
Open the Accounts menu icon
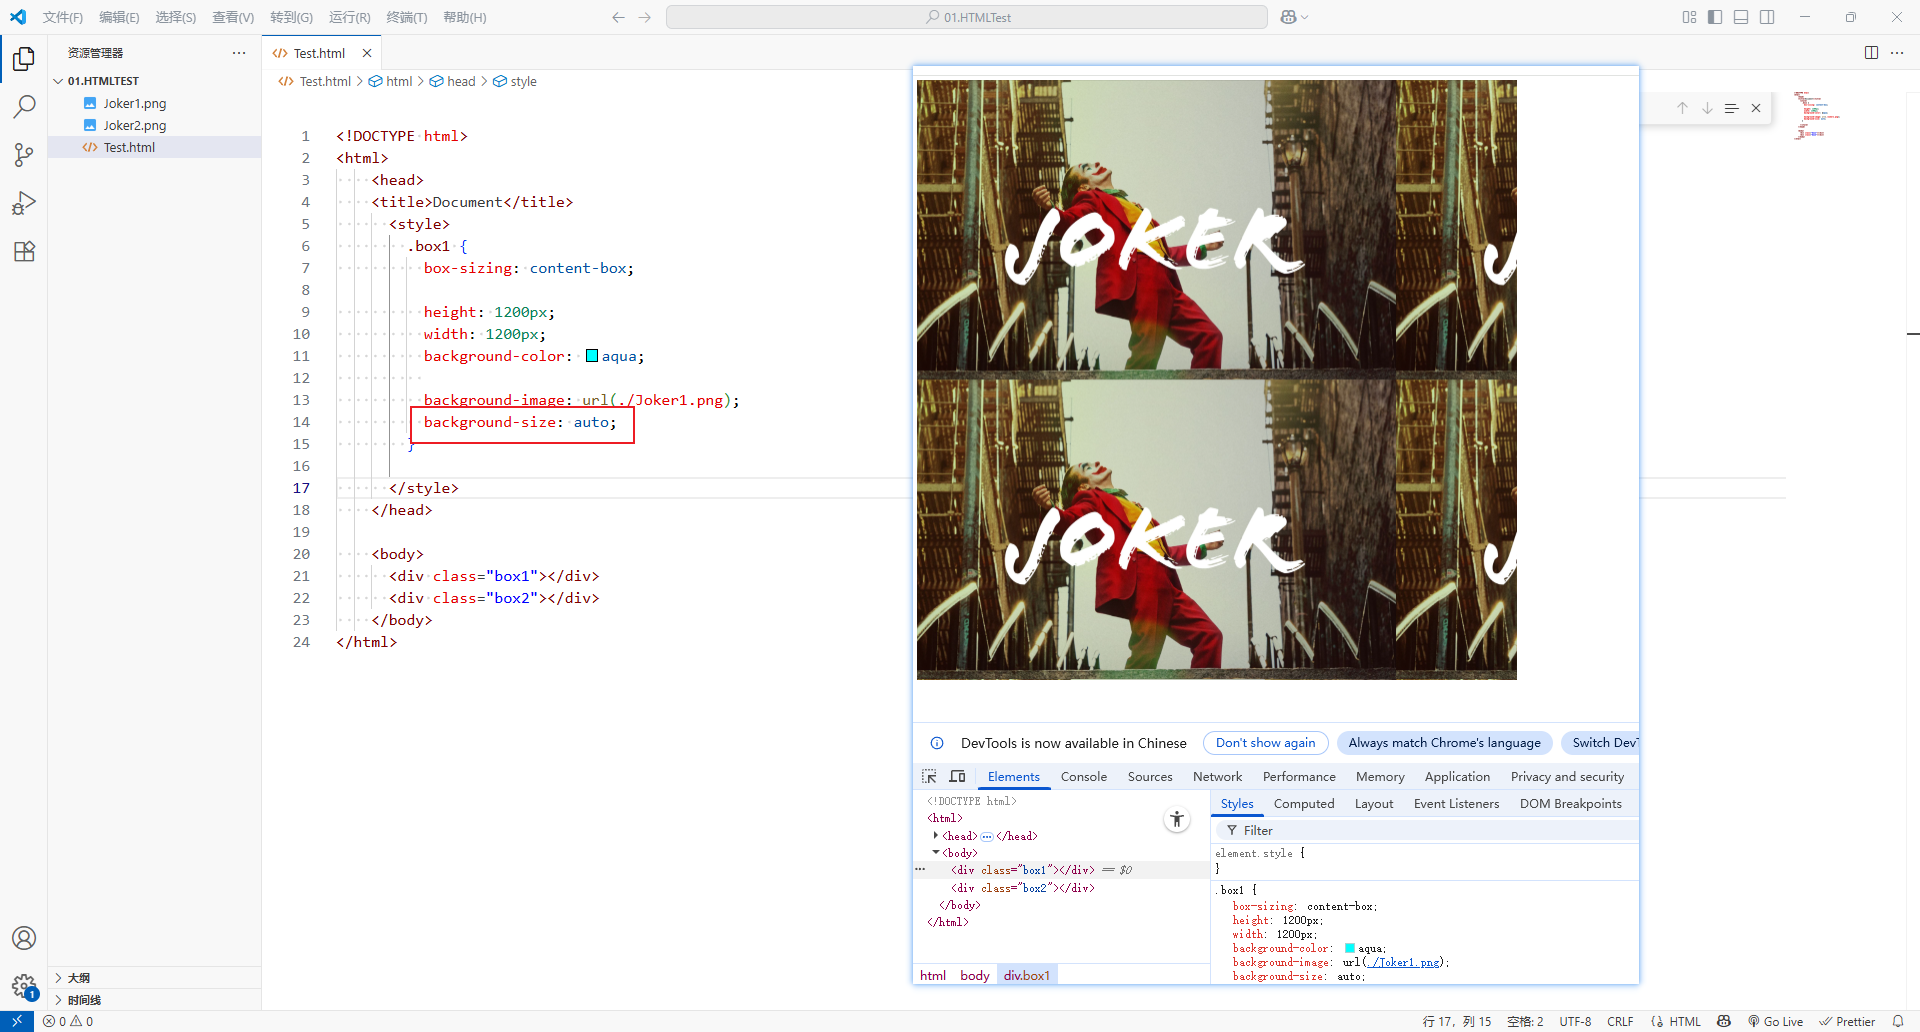(24, 938)
